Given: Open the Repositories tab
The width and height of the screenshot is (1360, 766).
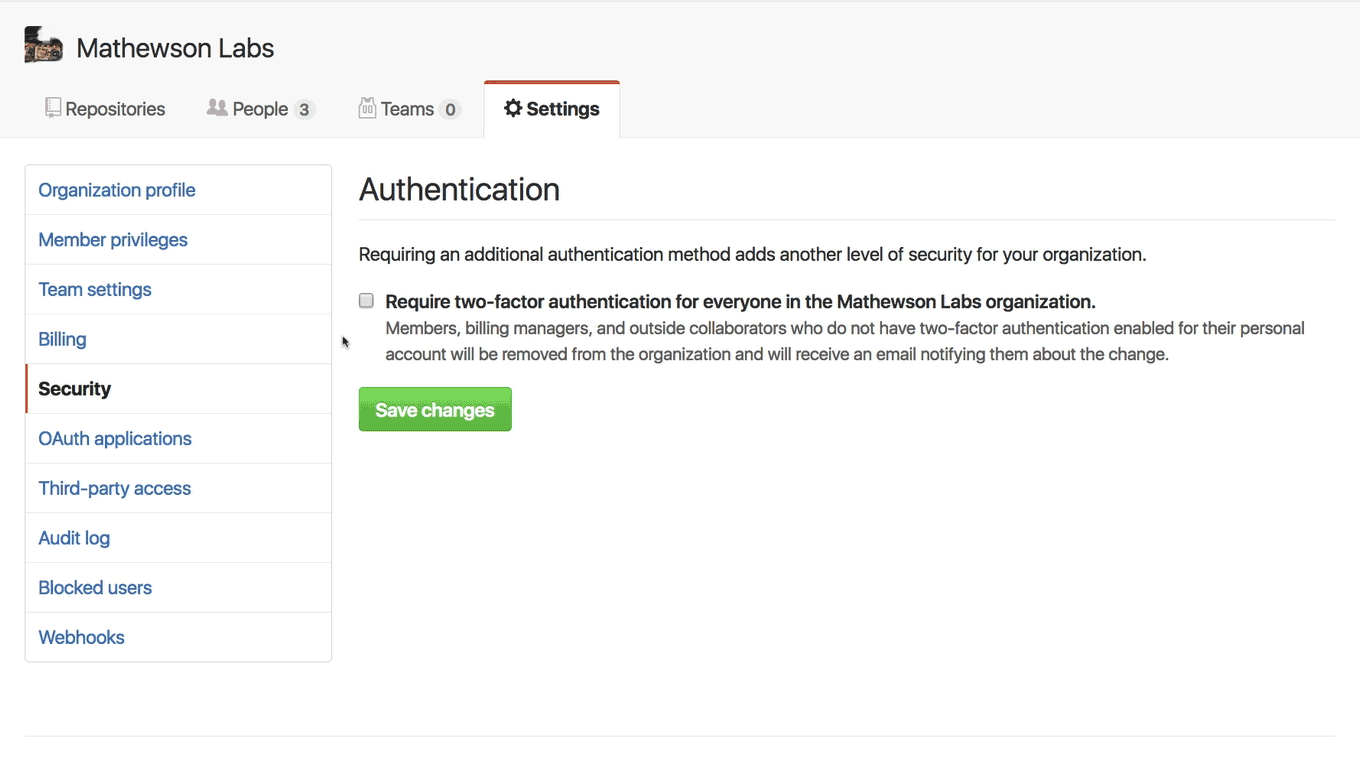Looking at the screenshot, I should coord(115,109).
